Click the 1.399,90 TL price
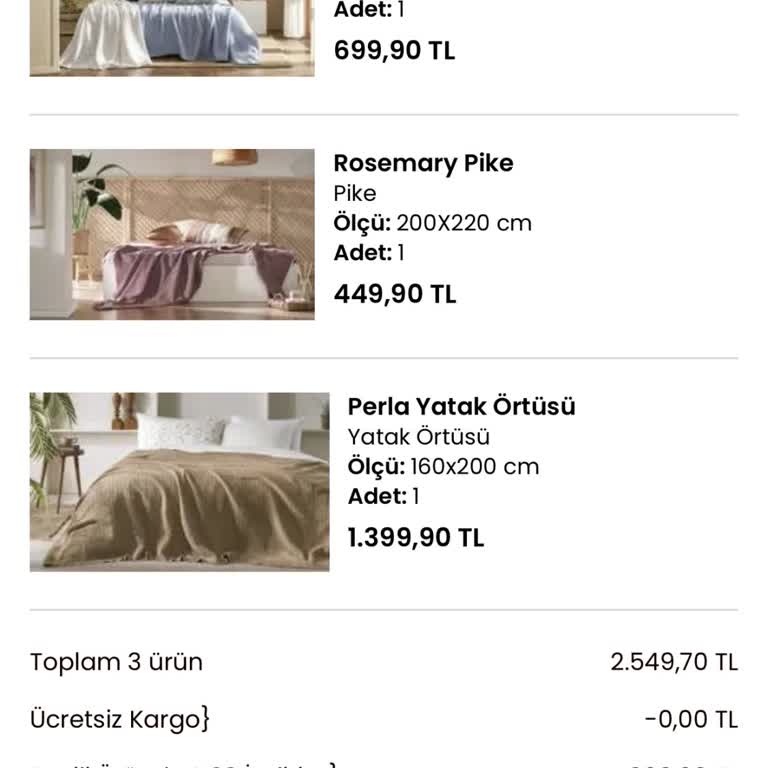Image resolution: width=768 pixels, height=768 pixels. pyautogui.click(x=415, y=538)
